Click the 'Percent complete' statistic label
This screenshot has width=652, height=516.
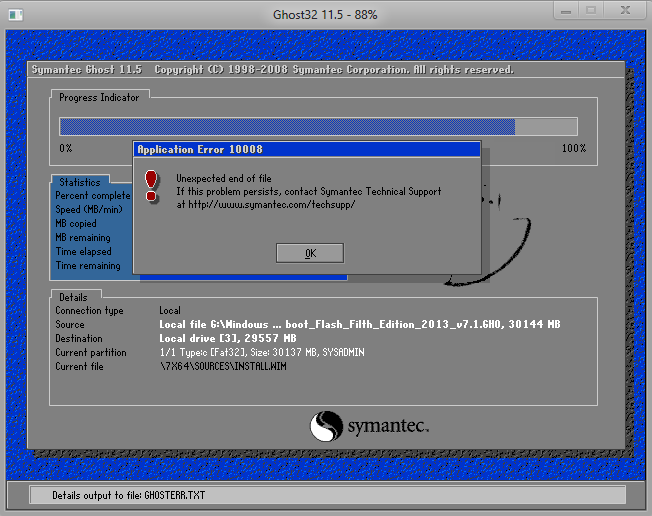pyautogui.click(x=93, y=195)
